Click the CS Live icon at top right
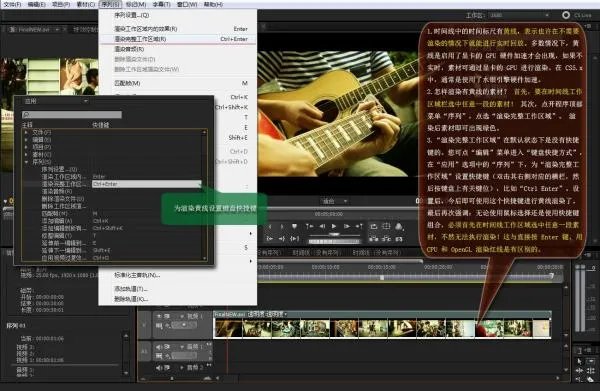This screenshot has width=600, height=391. pyautogui.click(x=566, y=15)
